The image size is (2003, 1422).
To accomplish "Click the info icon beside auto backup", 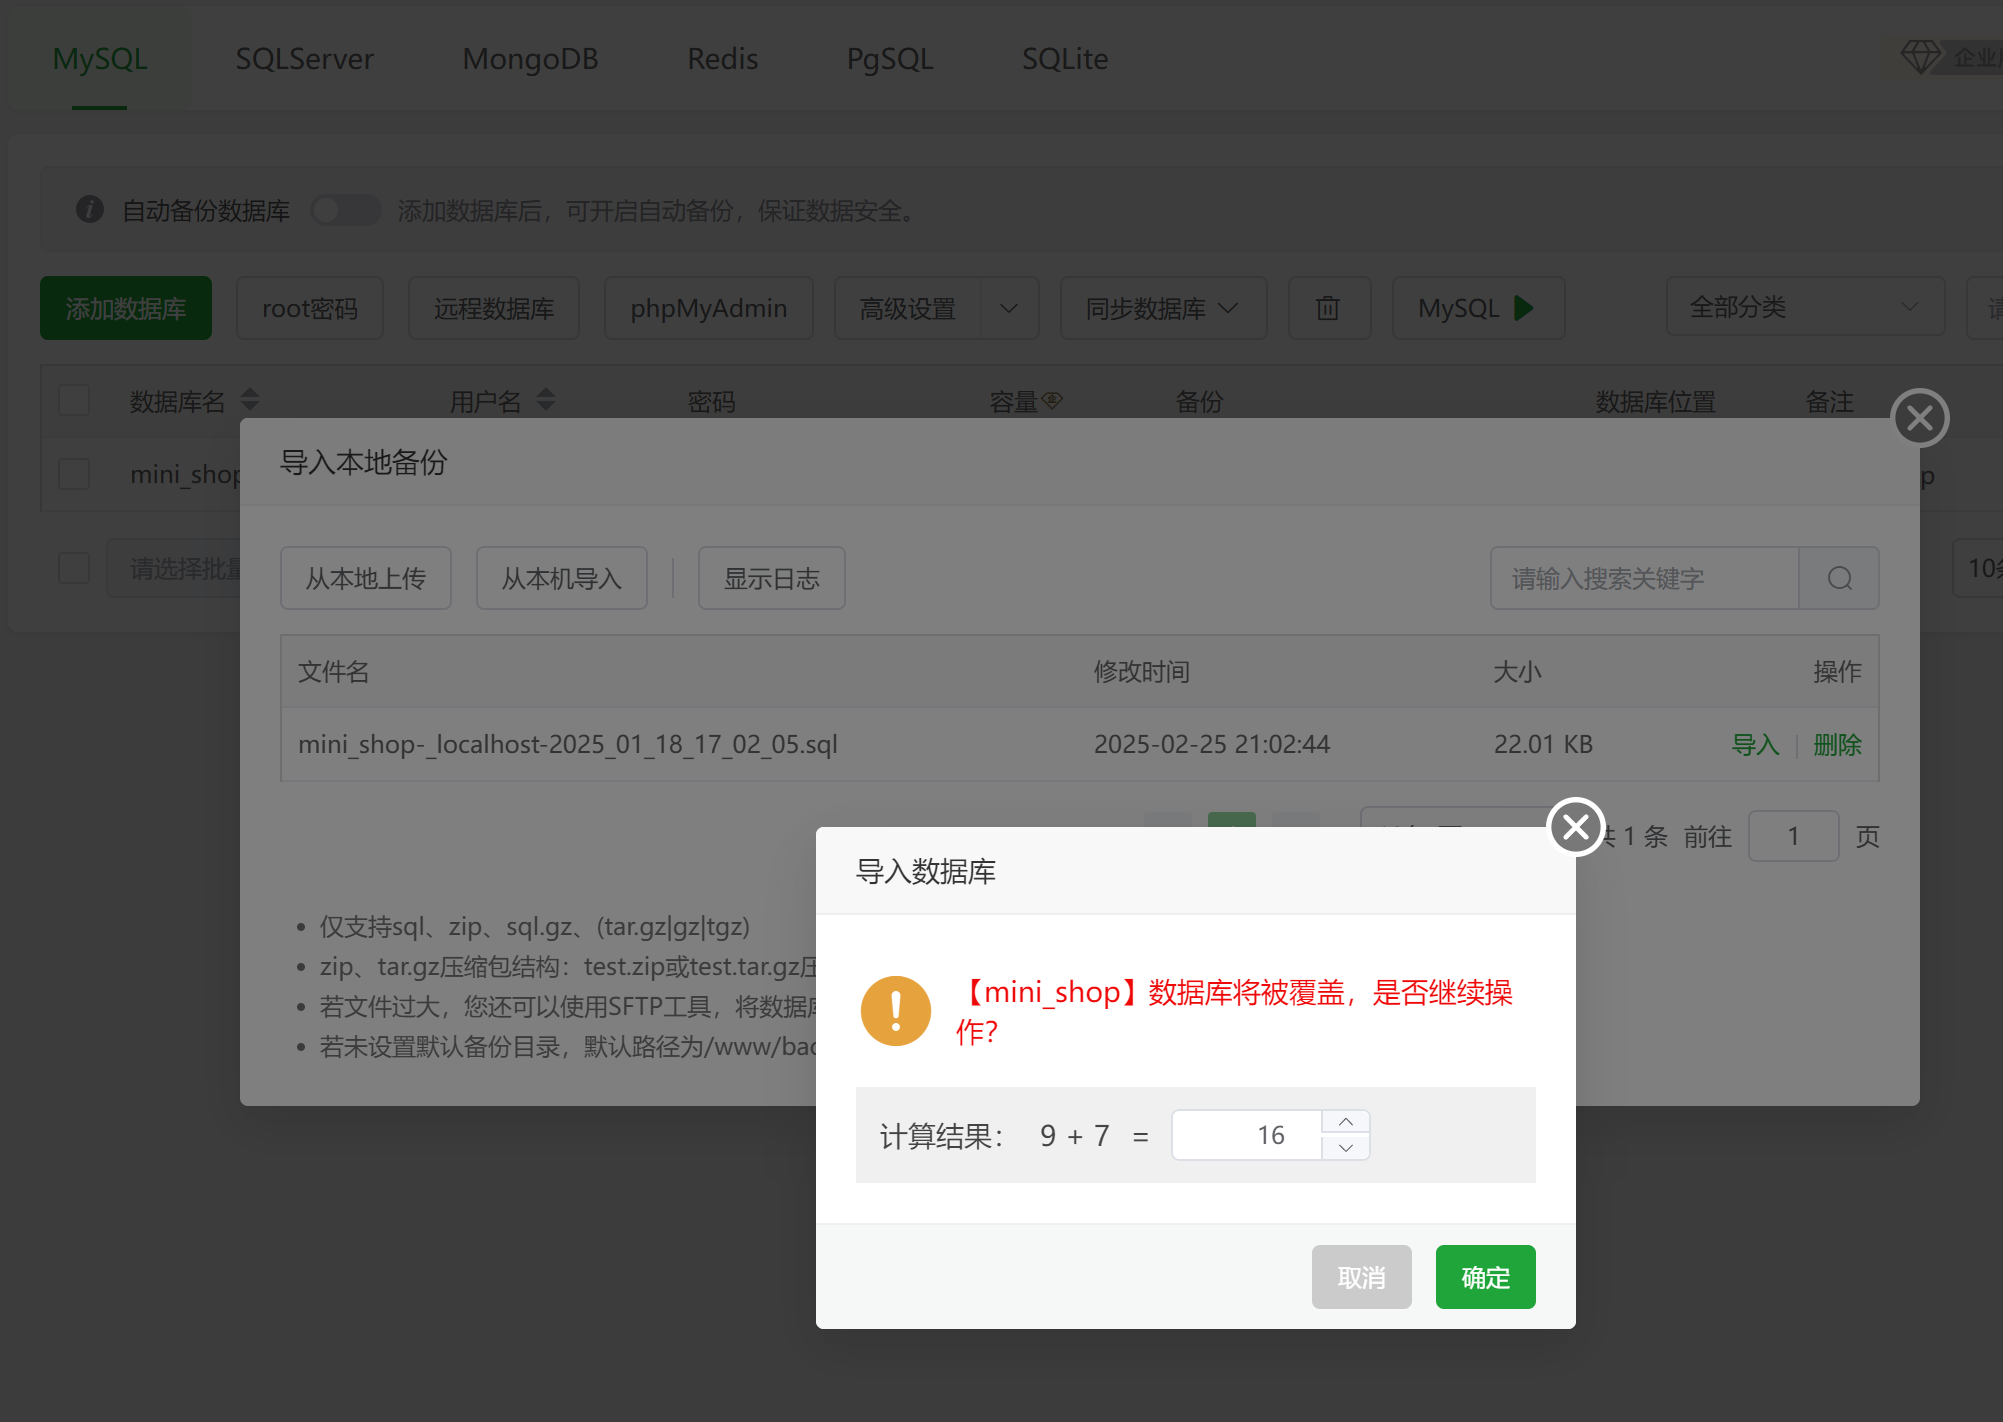I will pos(90,210).
